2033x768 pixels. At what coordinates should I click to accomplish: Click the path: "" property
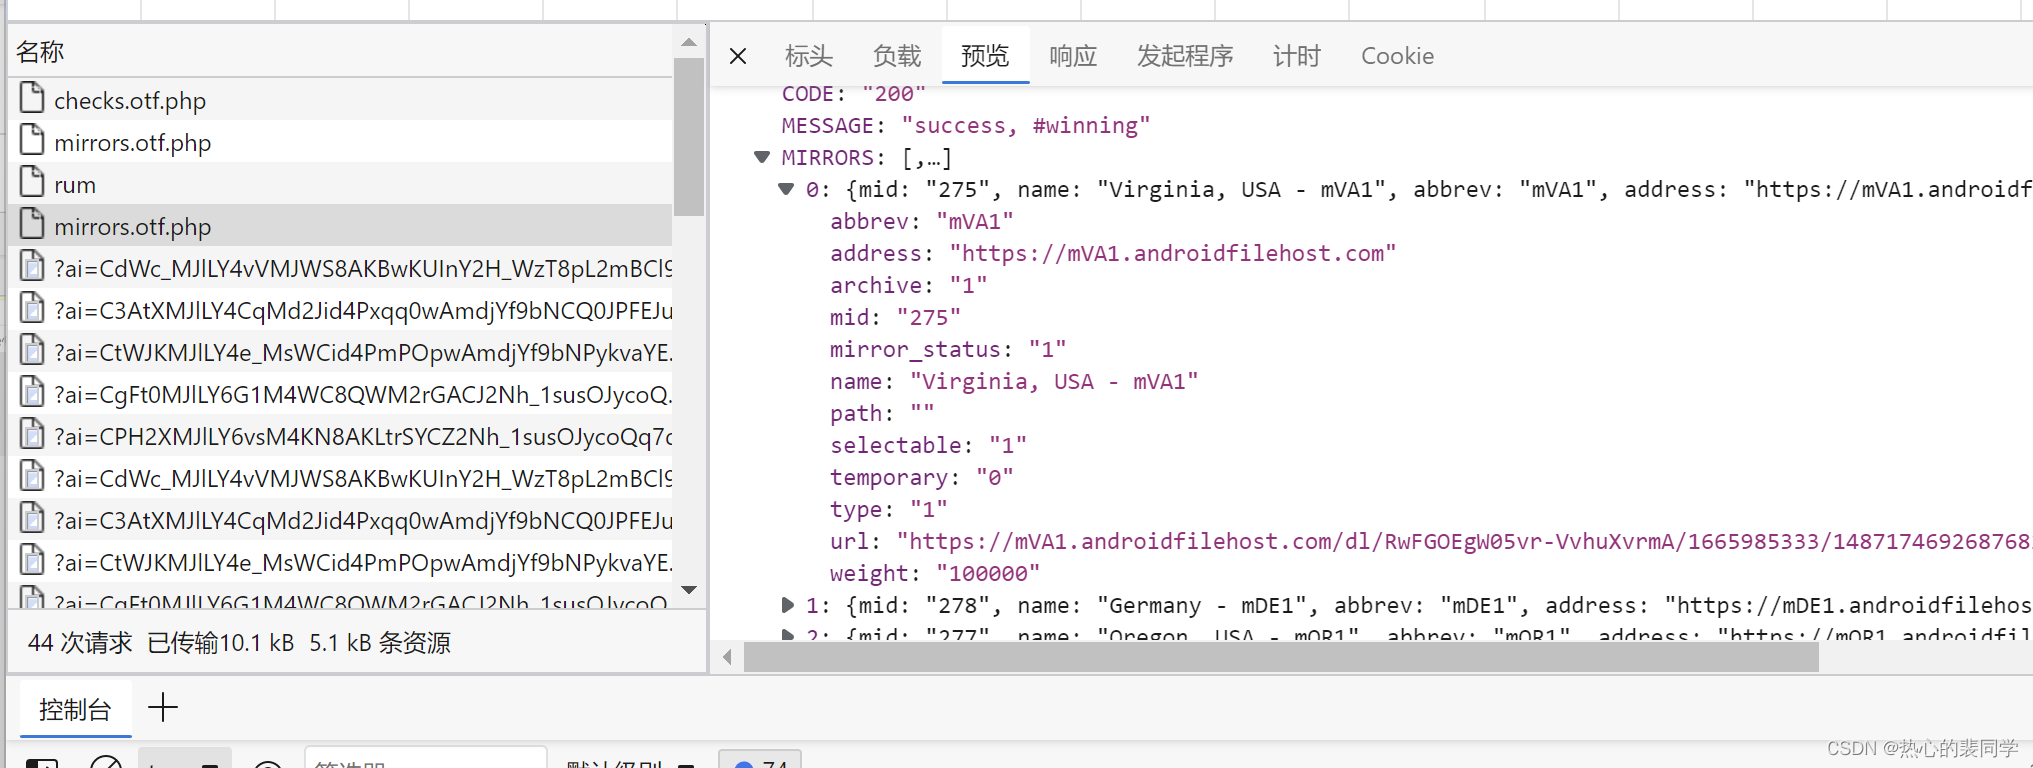(882, 413)
